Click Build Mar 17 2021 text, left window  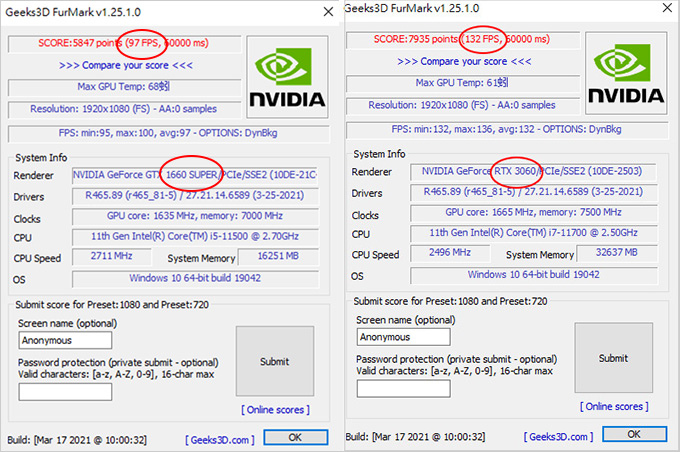coord(77,440)
